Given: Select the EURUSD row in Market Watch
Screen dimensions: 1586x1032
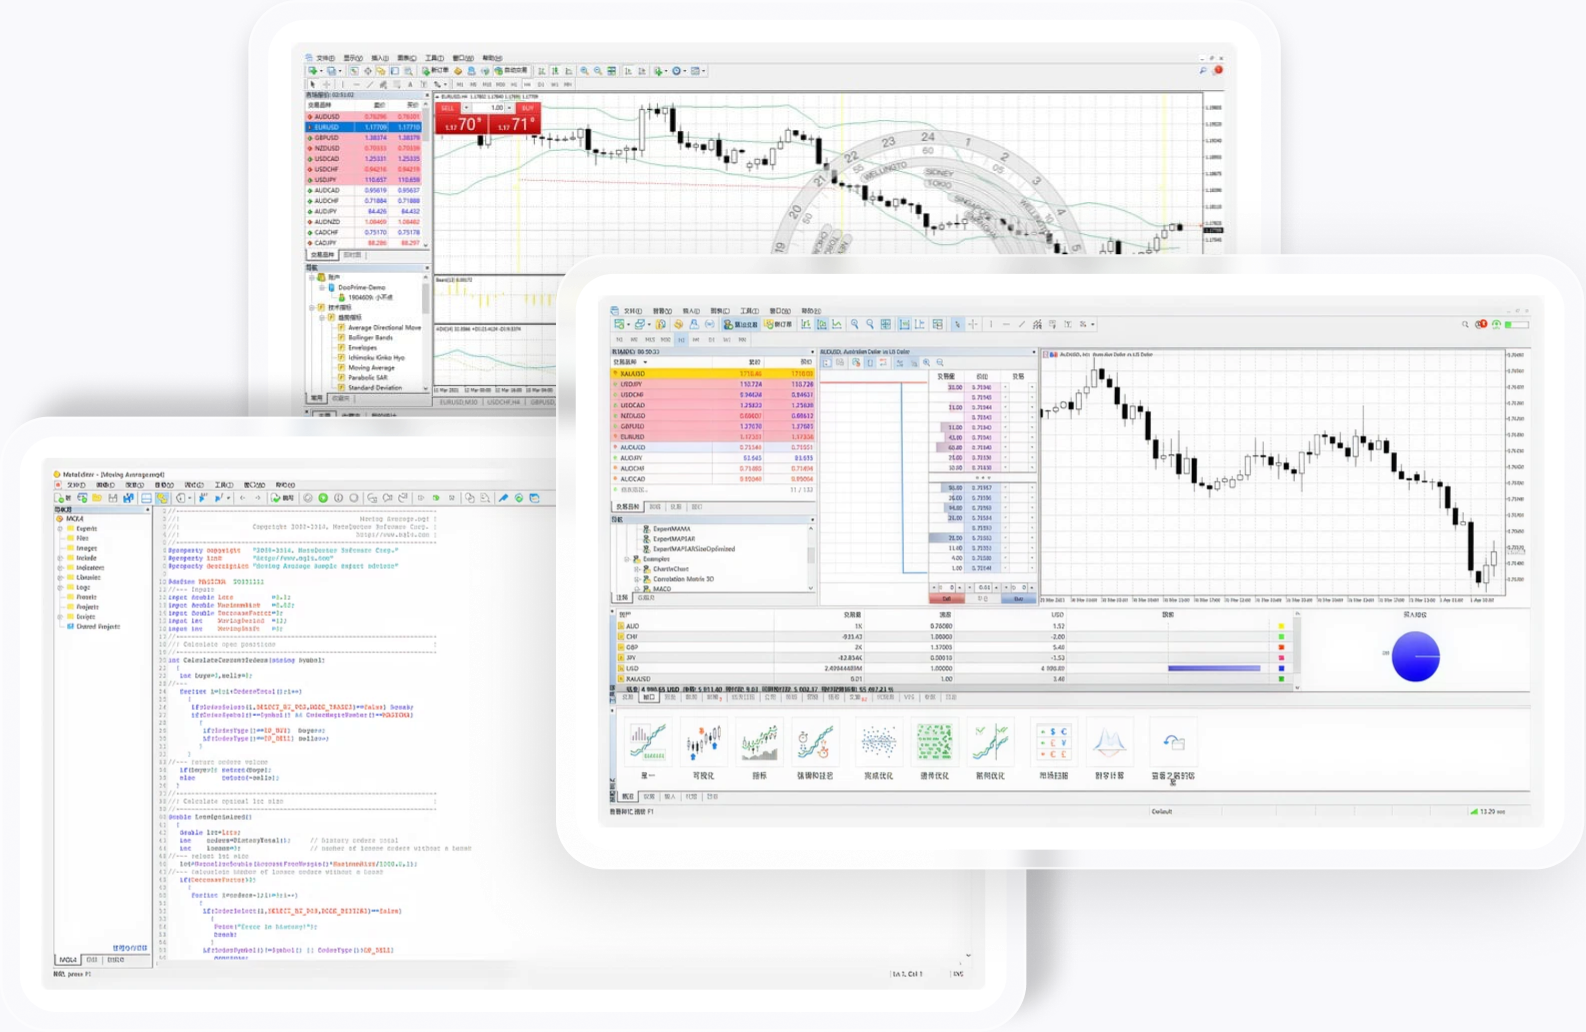Looking at the screenshot, I should pos(366,127).
